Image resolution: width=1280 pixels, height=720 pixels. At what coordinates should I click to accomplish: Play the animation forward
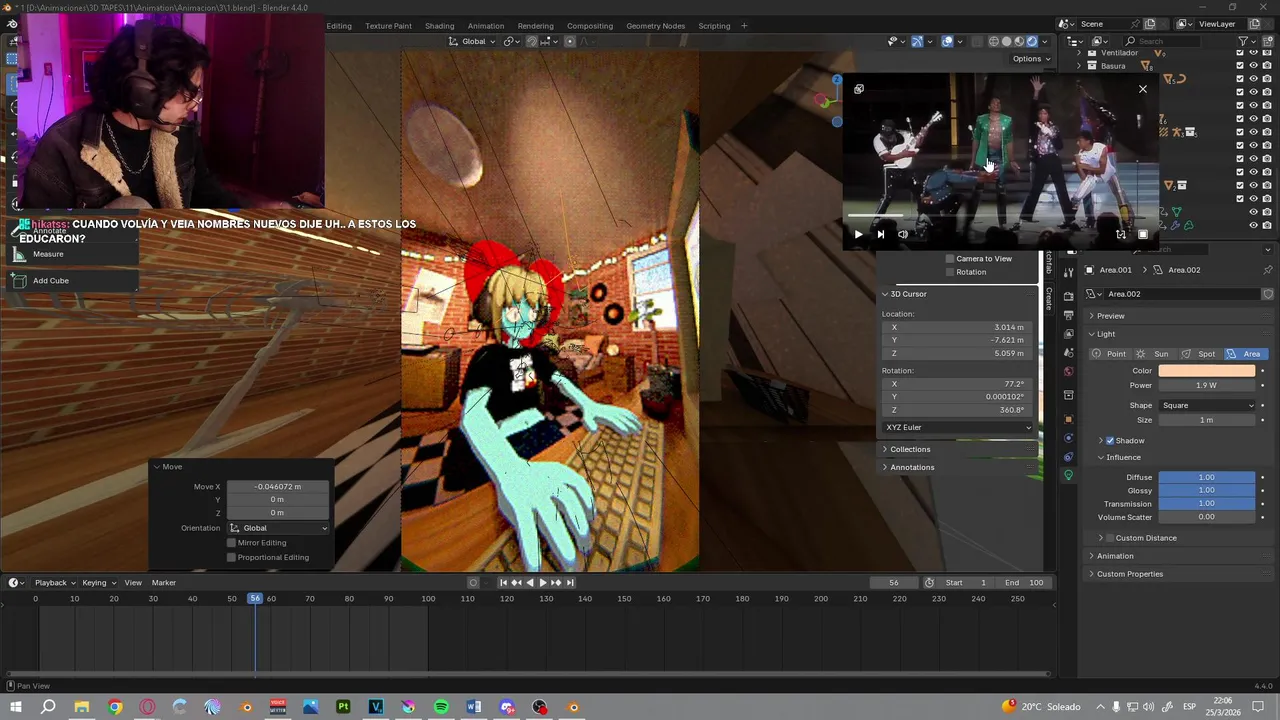coord(543,583)
